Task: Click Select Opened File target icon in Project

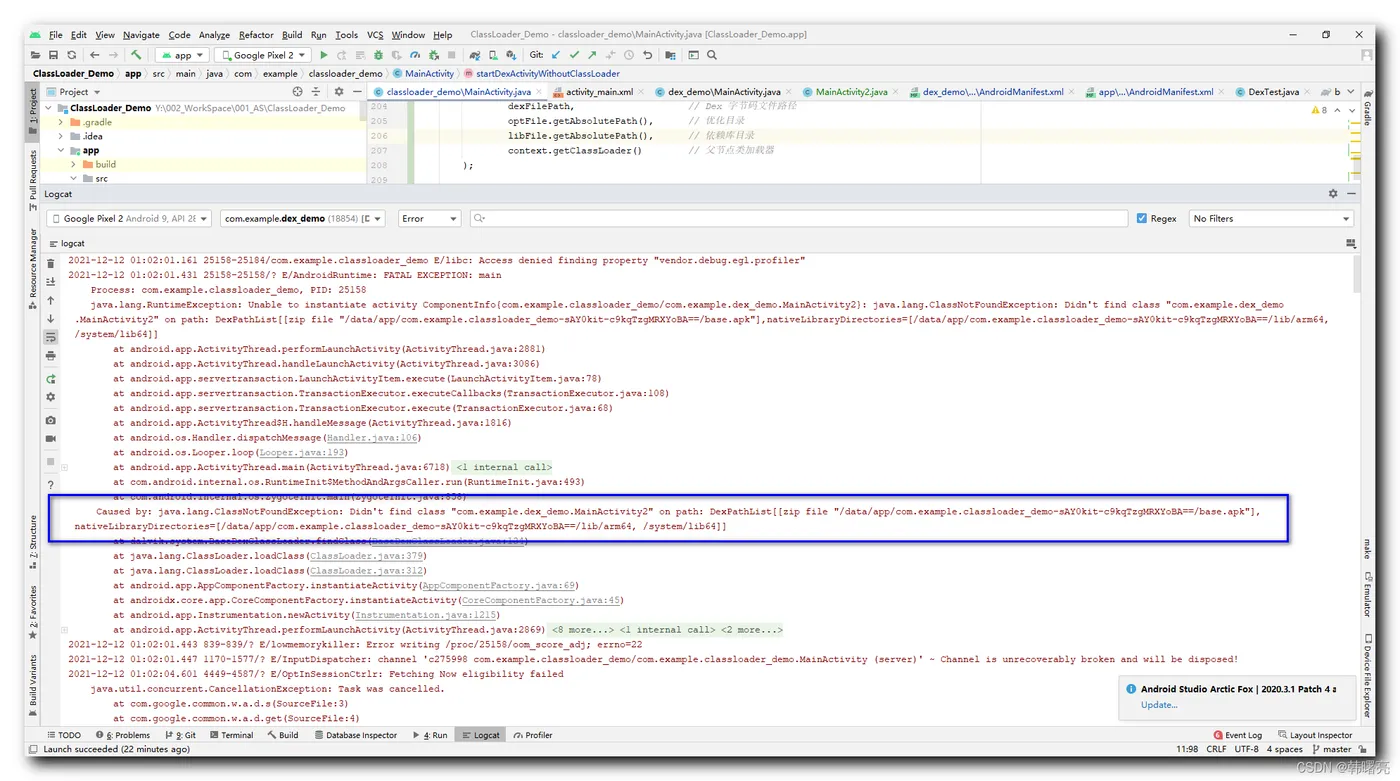Action: pos(297,91)
